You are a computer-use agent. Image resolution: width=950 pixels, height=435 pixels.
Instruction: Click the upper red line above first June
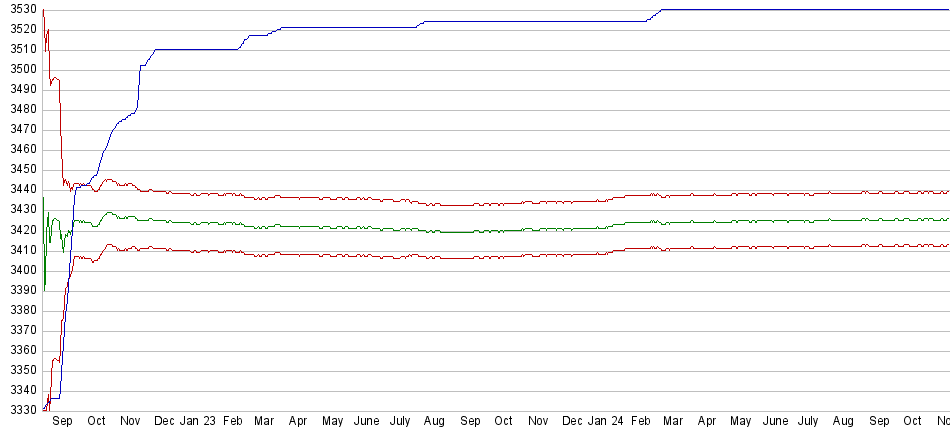point(367,199)
